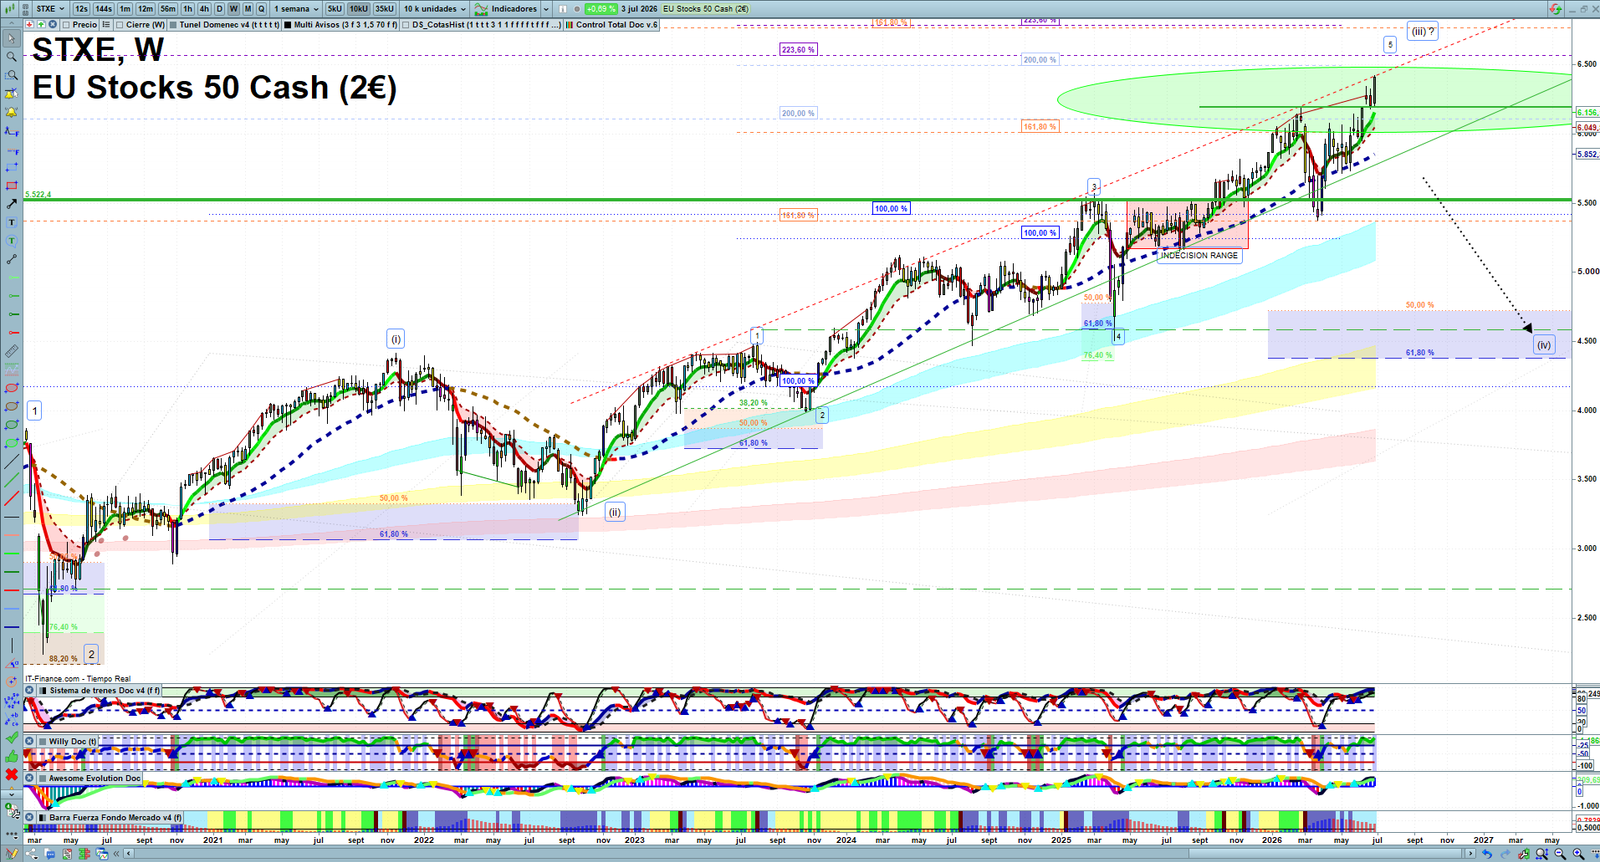Click the horizontal time scrollbar at bottom
The width and height of the screenshot is (1600, 862).
pos(800,854)
